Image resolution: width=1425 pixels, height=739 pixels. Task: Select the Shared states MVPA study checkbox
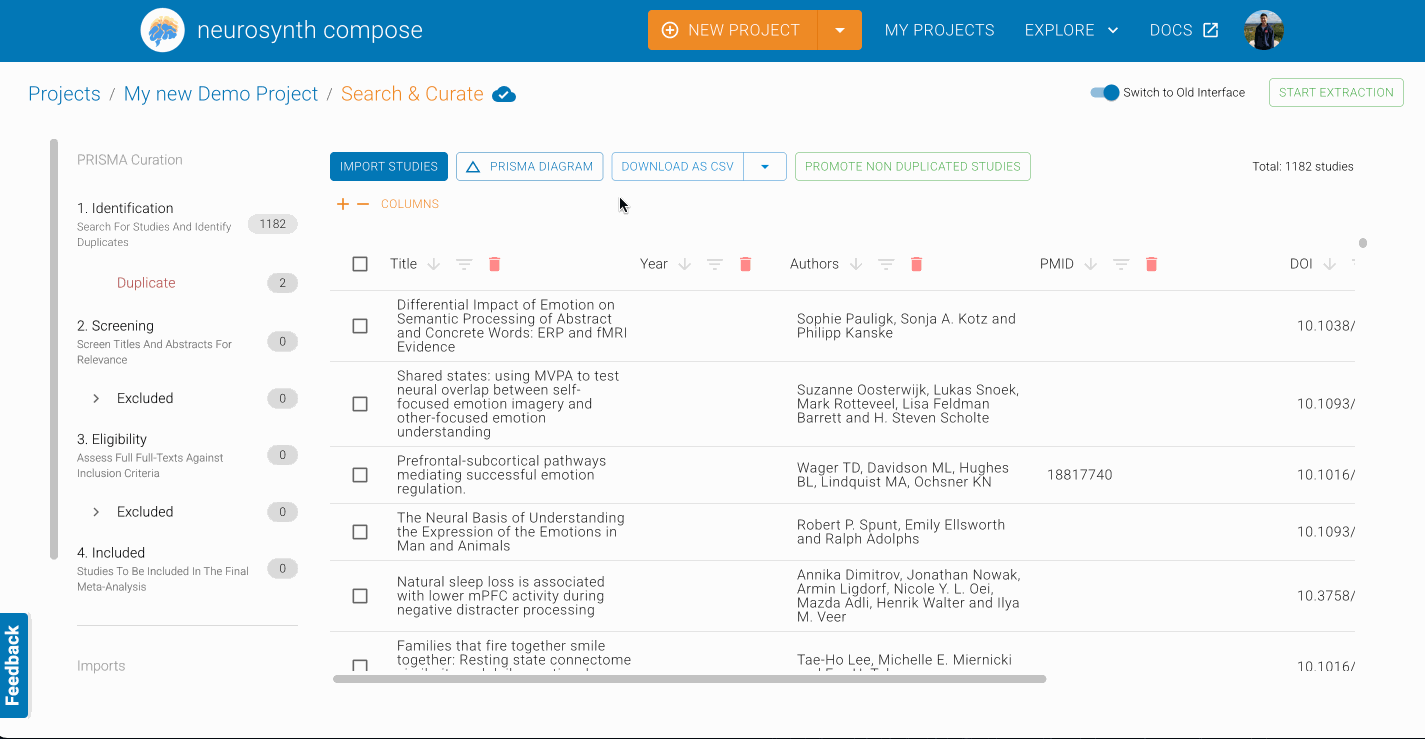(360, 404)
